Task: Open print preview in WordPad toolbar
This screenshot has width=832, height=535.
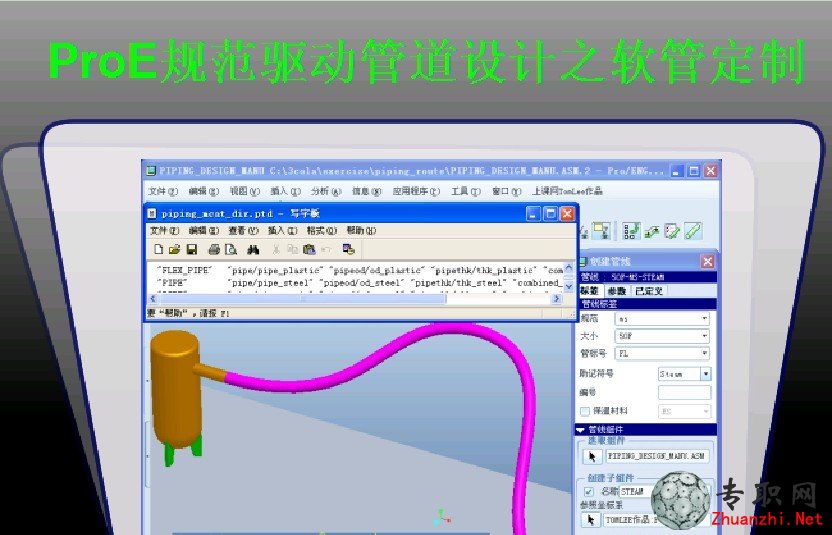Action: pyautogui.click(x=231, y=249)
